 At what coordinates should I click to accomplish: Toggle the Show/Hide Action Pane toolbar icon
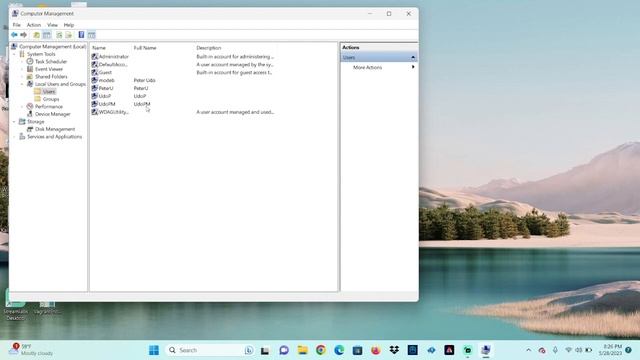pyautogui.click(x=91, y=35)
